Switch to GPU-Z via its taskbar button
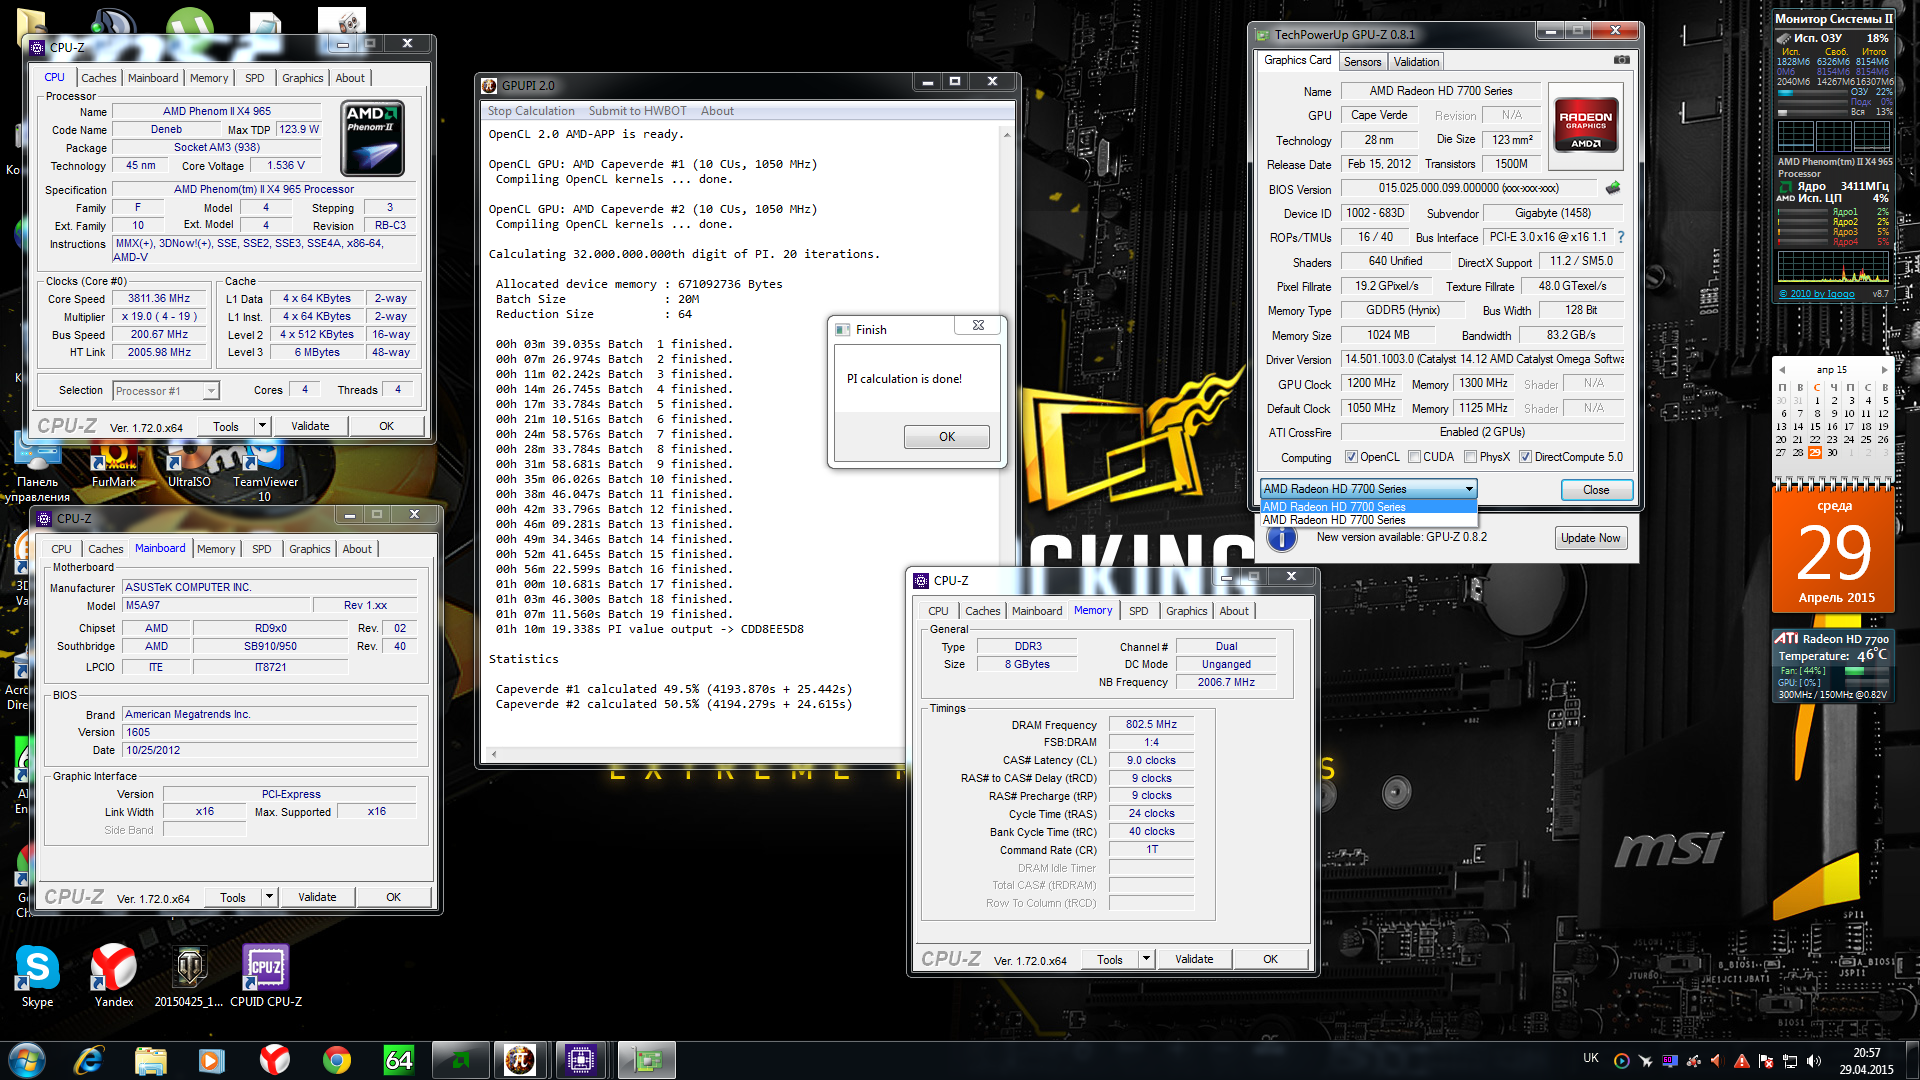The width and height of the screenshot is (1920, 1080). pos(646,1060)
